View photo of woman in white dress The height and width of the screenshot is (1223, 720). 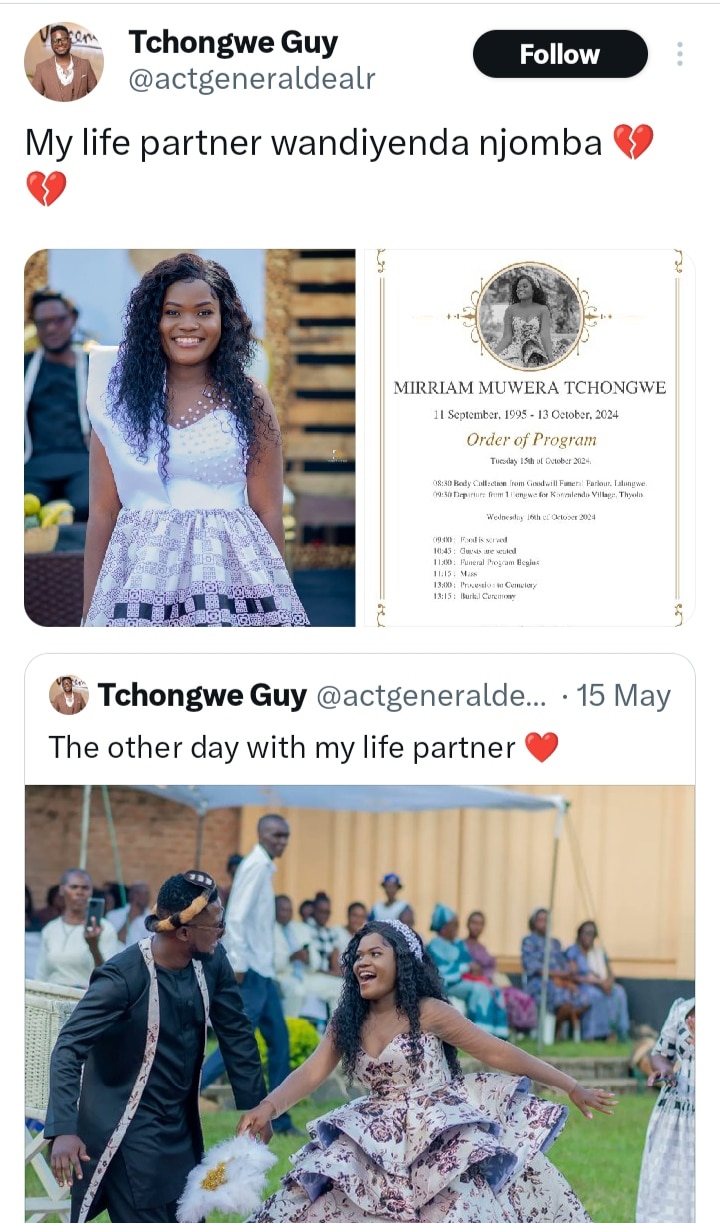[x=190, y=438]
